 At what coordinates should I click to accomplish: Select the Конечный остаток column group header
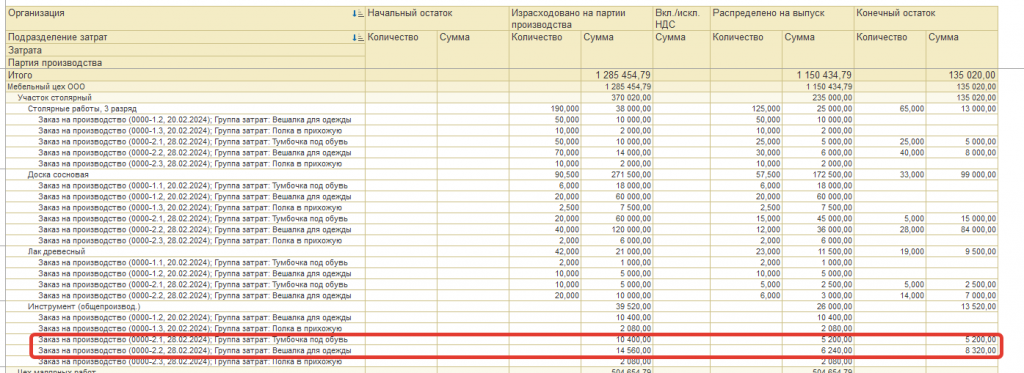(x=926, y=18)
